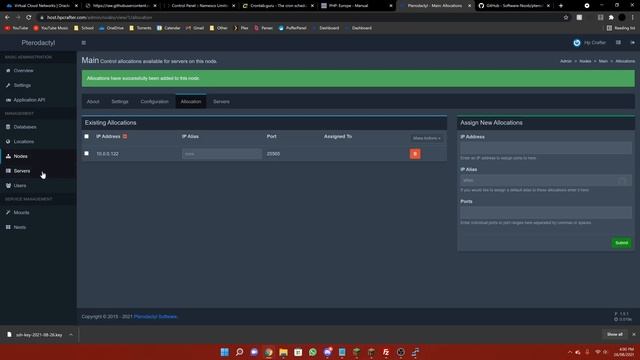Open Windows taskbar search
This screenshot has width=640, height=360.
[240, 352]
